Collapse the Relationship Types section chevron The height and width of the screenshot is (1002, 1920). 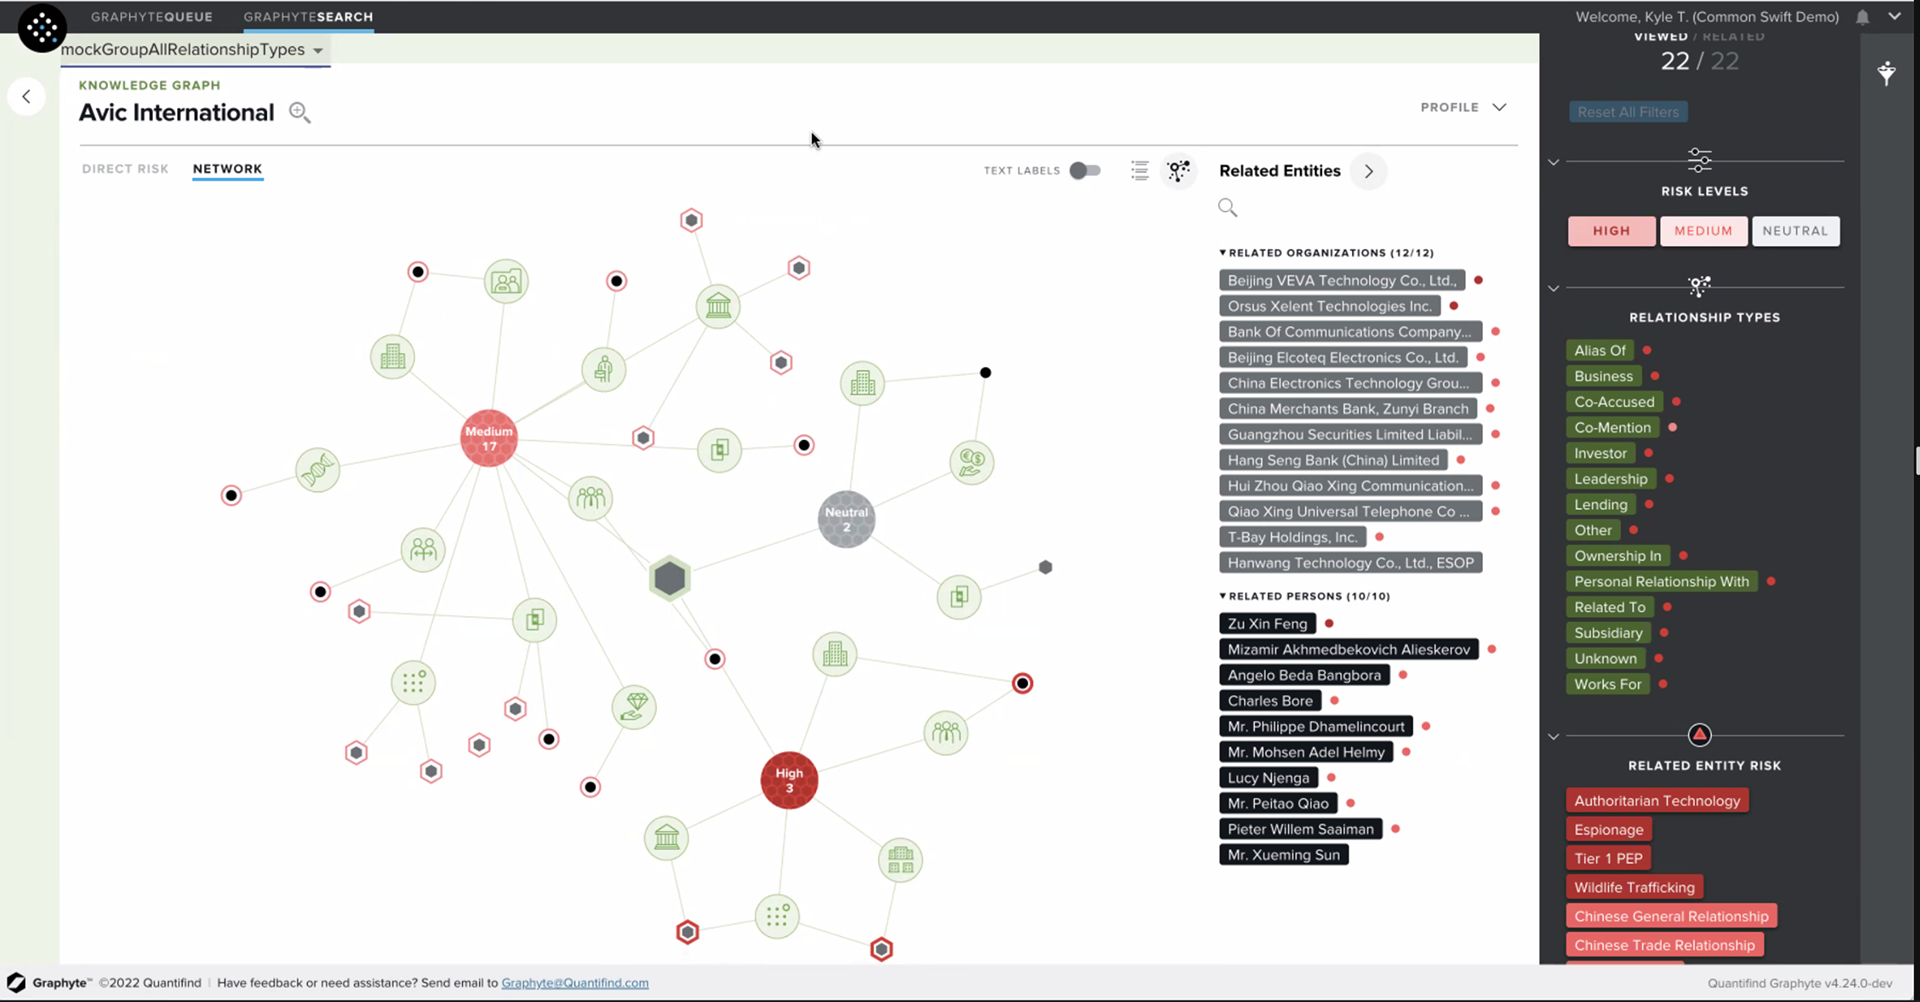tap(1553, 289)
